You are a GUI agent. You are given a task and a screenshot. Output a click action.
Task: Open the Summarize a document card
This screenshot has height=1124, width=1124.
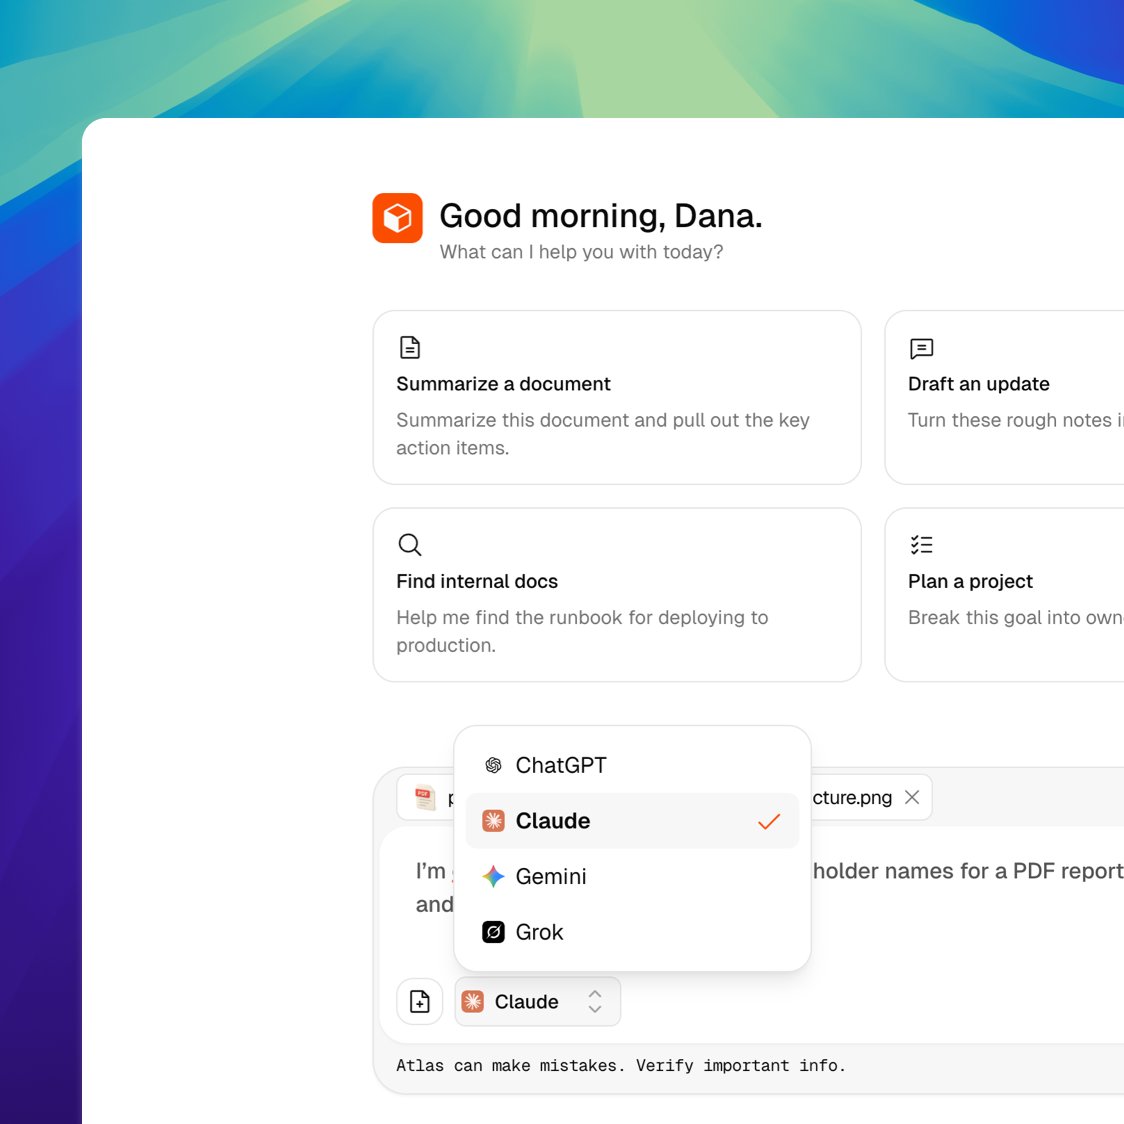click(x=616, y=397)
